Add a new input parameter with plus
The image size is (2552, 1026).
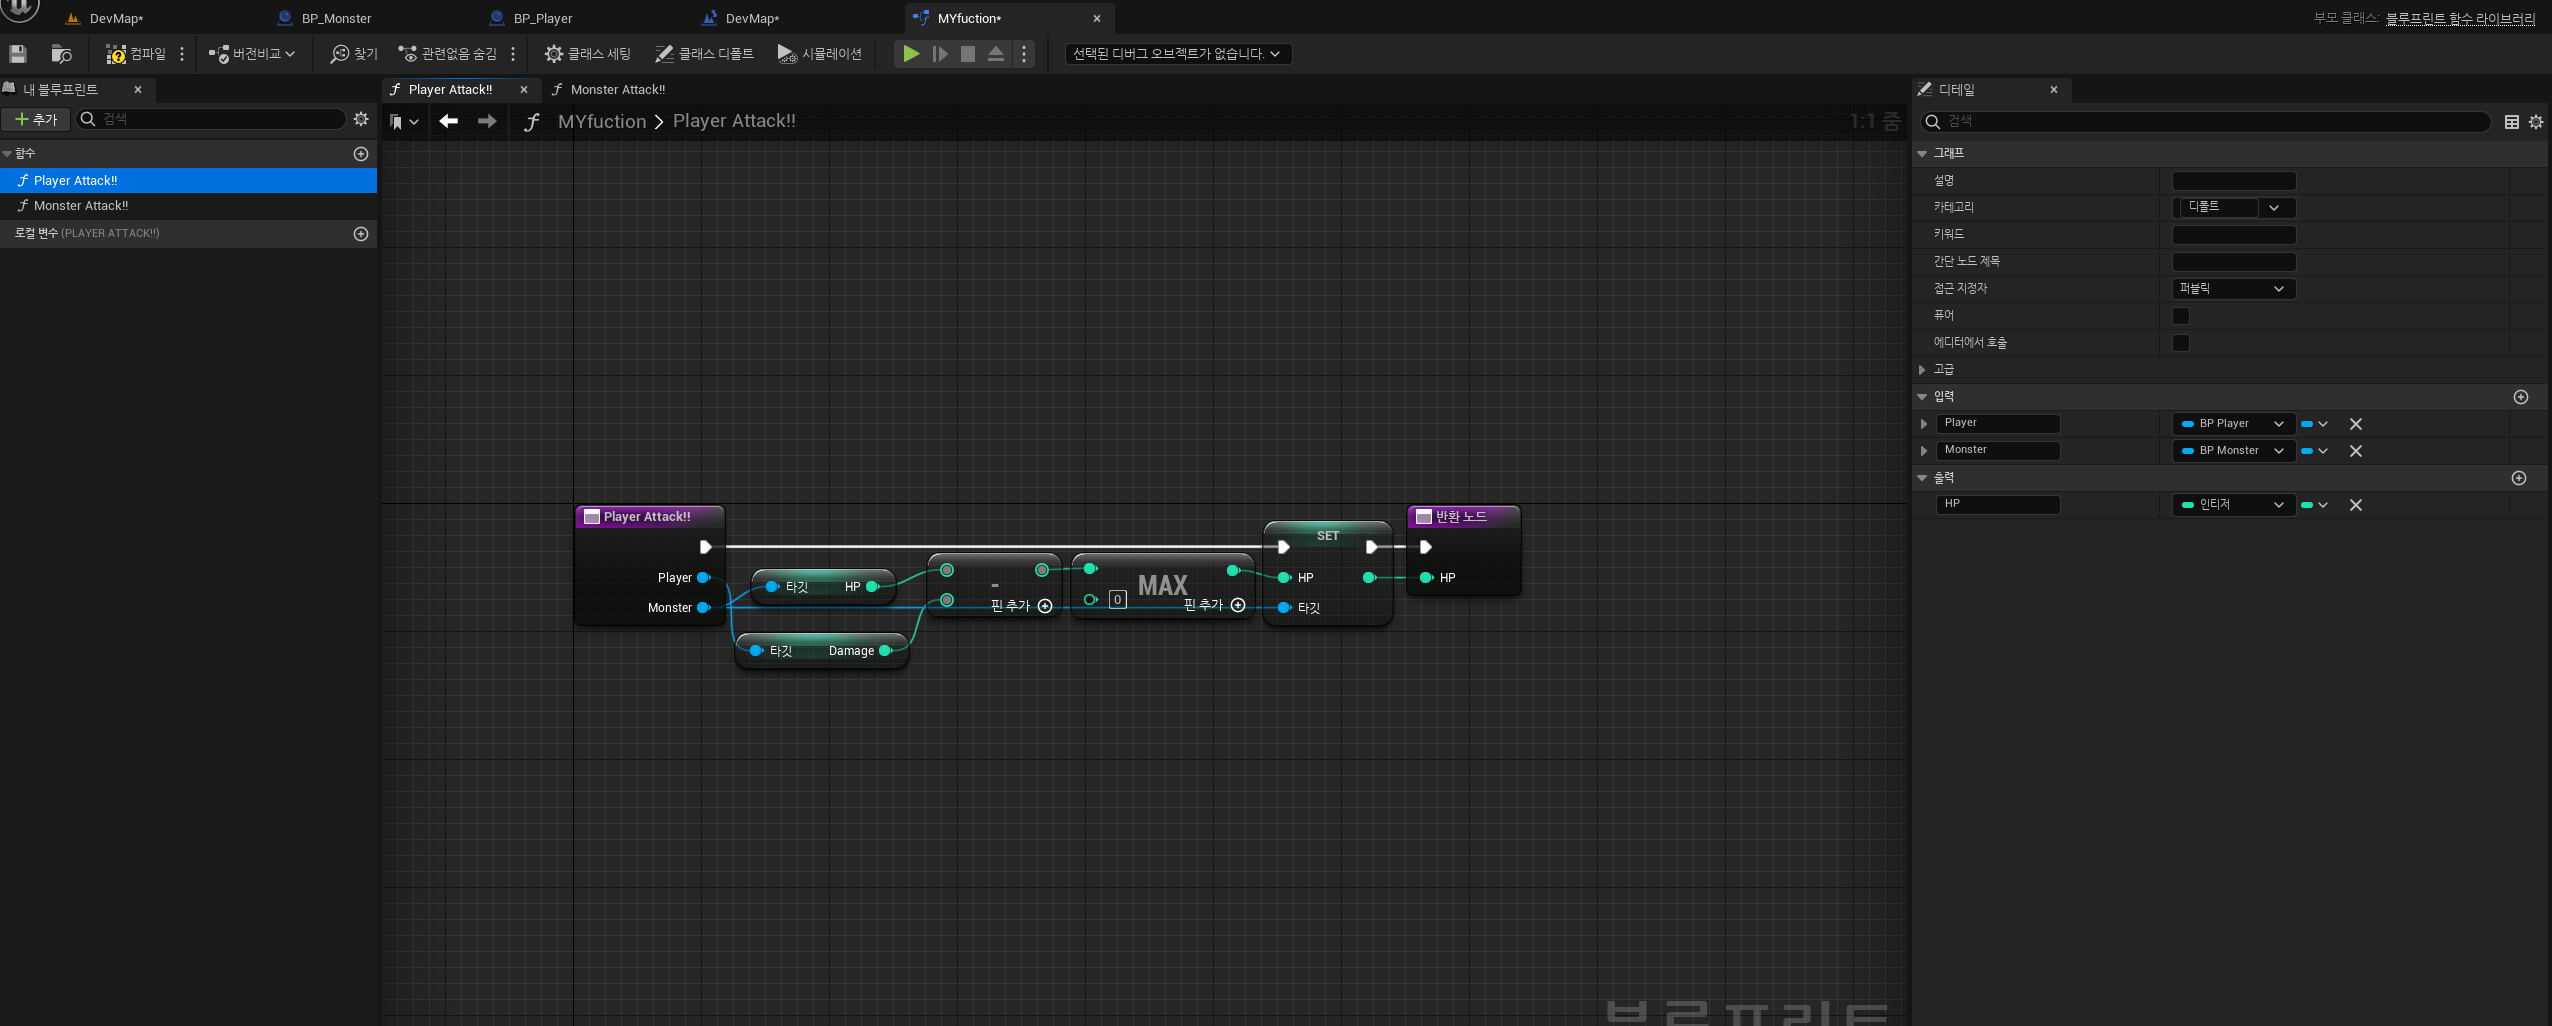[2520, 397]
